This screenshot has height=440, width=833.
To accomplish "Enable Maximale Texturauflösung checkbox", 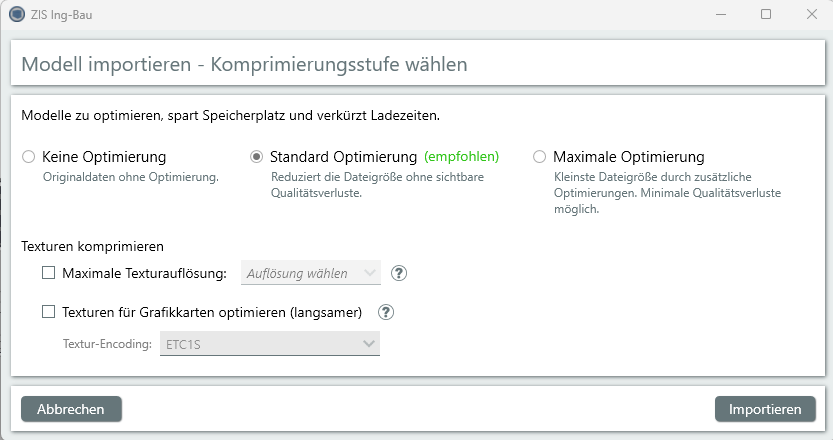I will [x=48, y=273].
